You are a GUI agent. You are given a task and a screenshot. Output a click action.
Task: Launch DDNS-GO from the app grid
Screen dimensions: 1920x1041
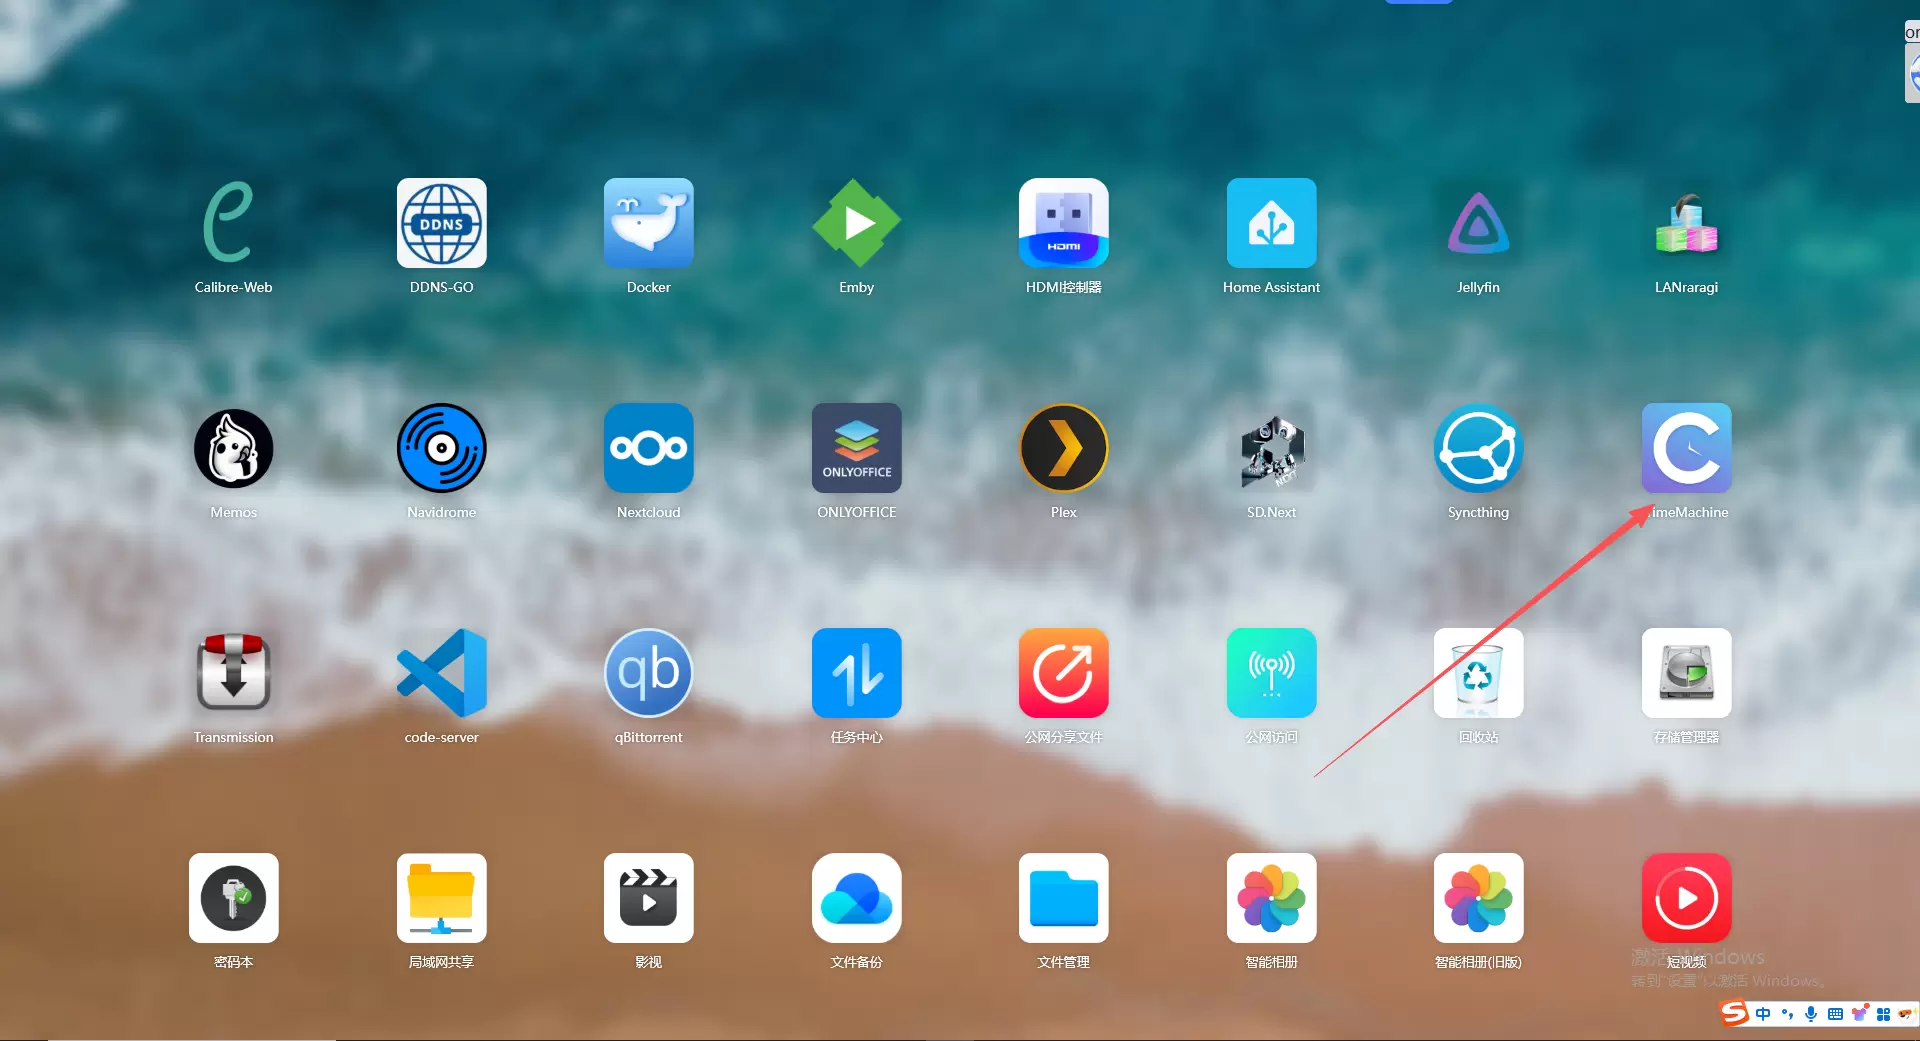[x=441, y=223]
